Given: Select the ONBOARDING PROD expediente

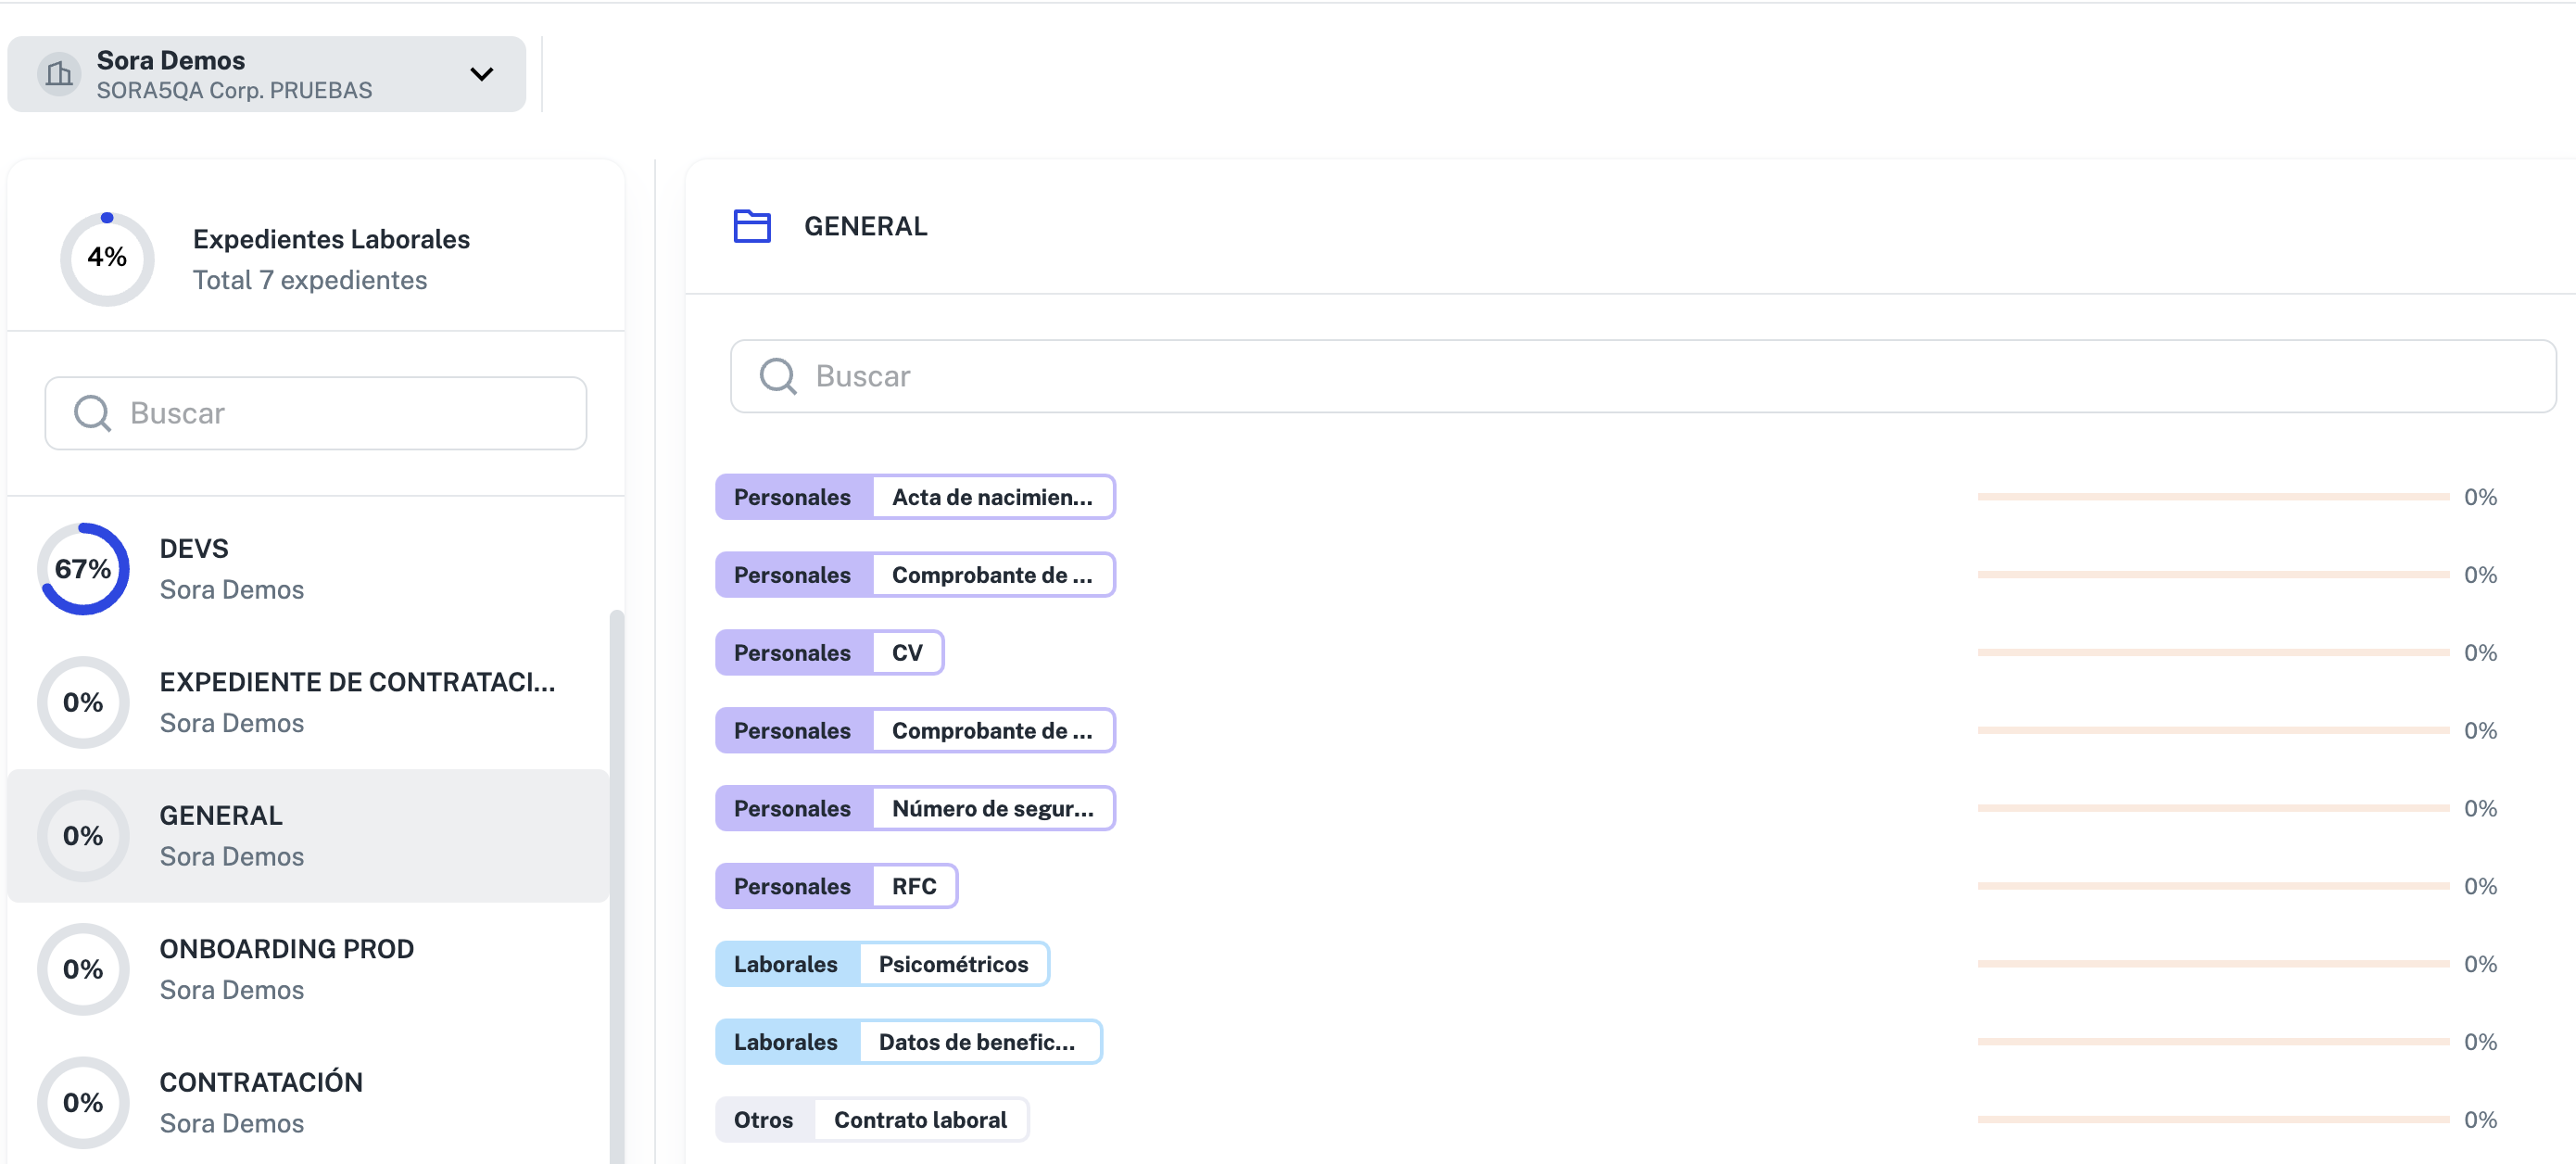Looking at the screenshot, I should pyautogui.click(x=308, y=969).
